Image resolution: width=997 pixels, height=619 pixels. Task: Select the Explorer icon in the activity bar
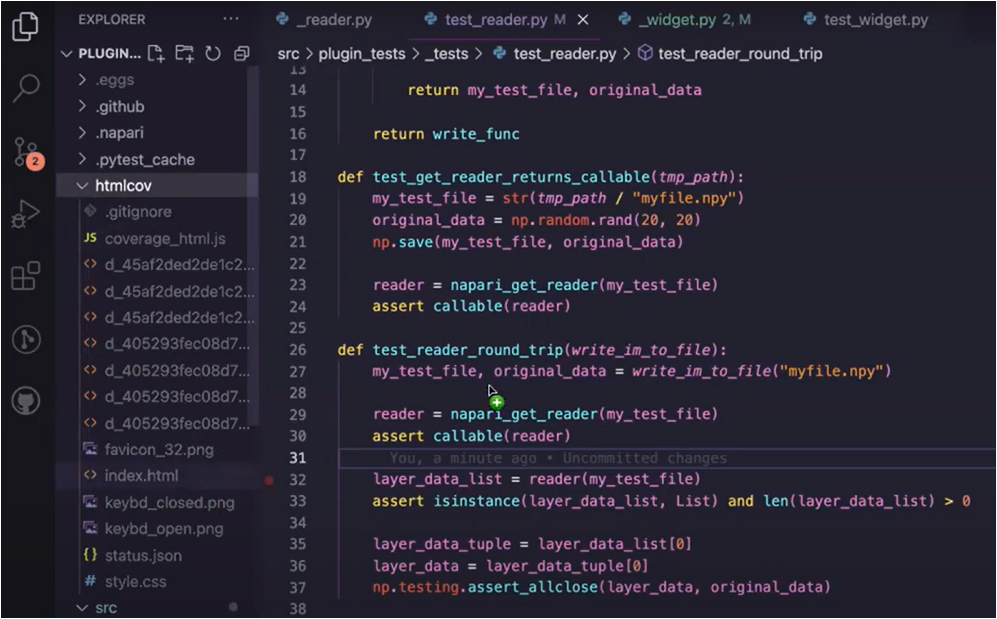[x=25, y=28]
